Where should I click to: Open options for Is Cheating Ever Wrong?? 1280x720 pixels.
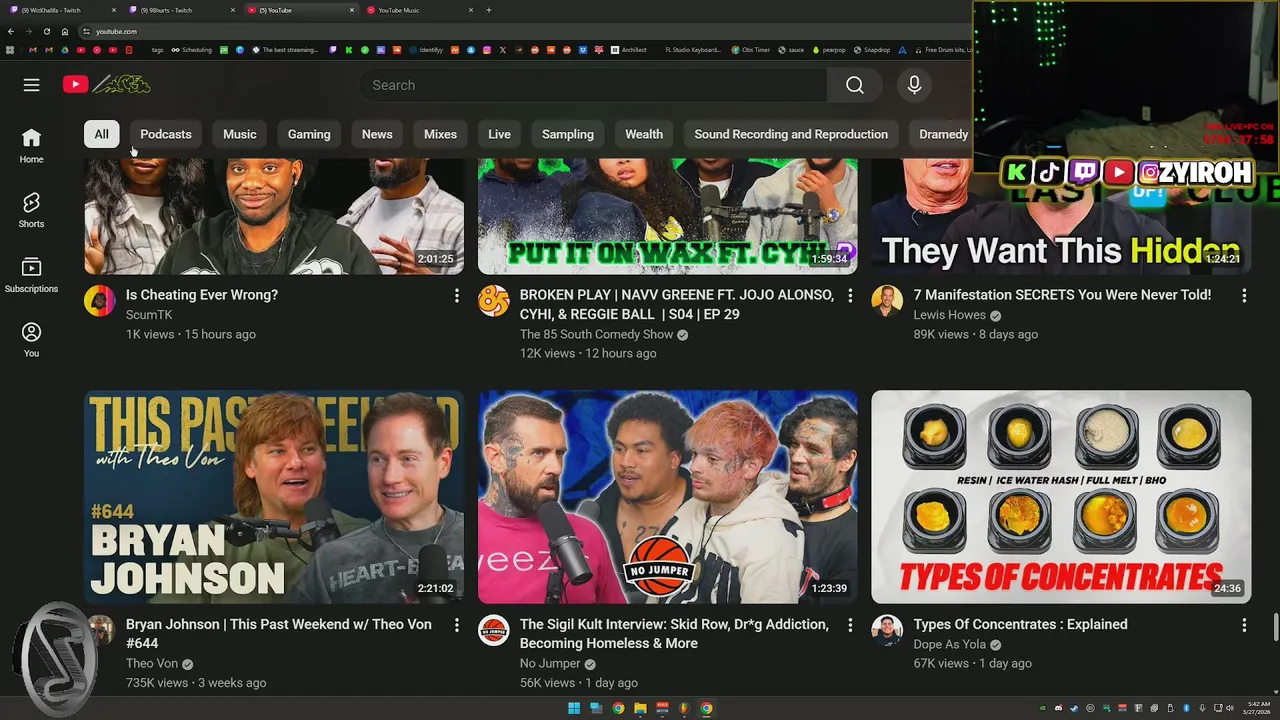[456, 296]
